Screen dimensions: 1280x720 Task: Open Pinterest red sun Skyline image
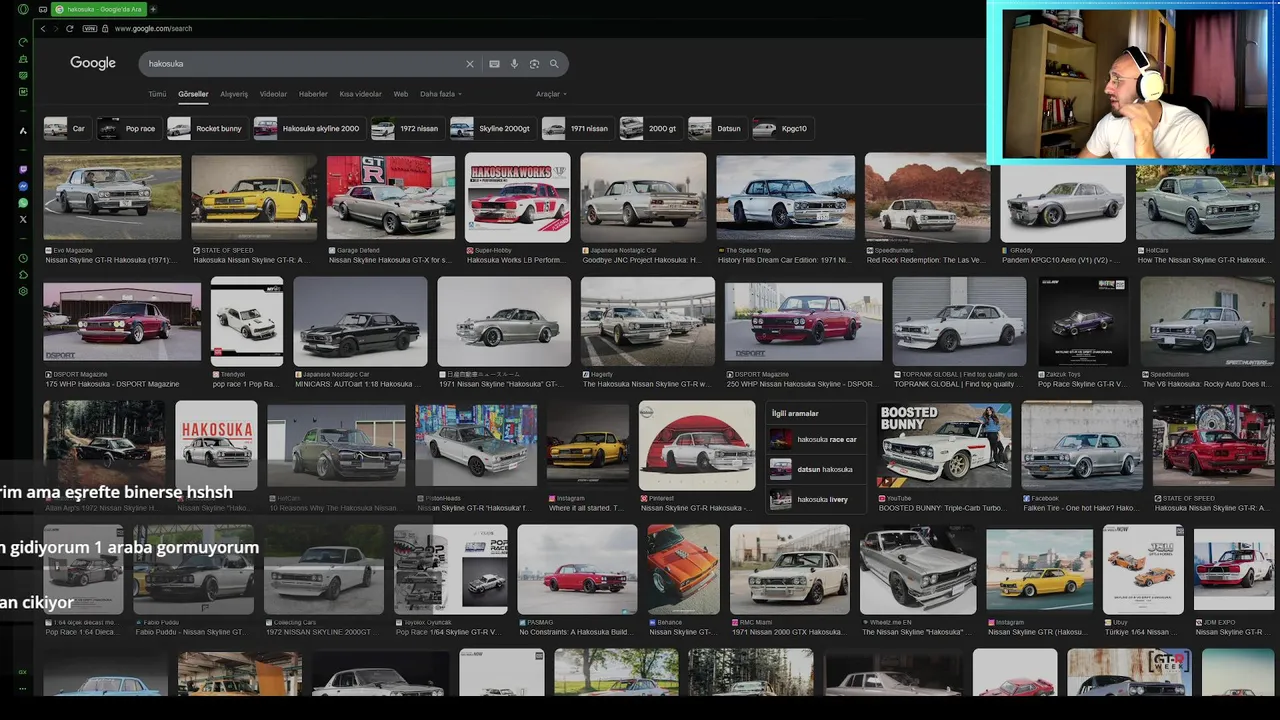click(697, 446)
